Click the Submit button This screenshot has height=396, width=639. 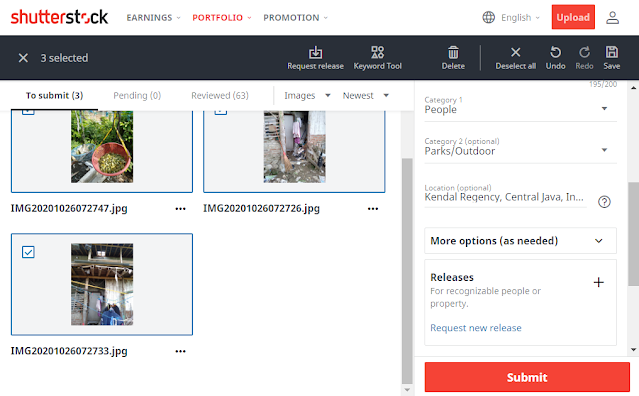point(527,377)
